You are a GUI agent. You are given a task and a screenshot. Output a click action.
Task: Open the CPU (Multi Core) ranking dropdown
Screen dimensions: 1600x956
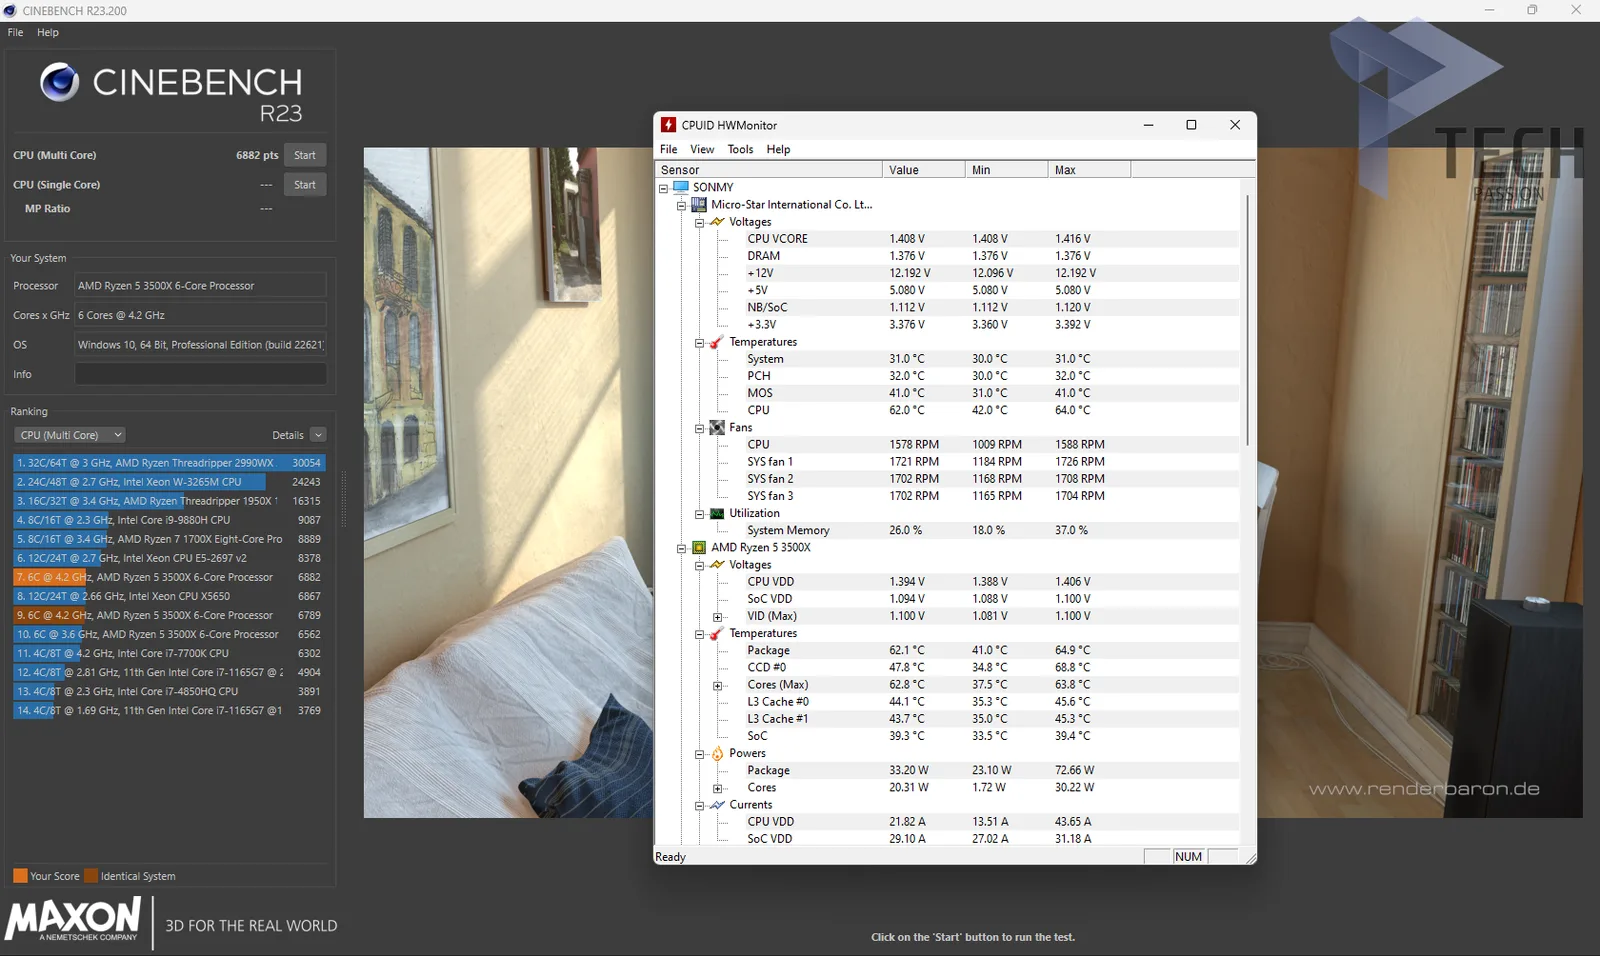pyautogui.click(x=69, y=435)
